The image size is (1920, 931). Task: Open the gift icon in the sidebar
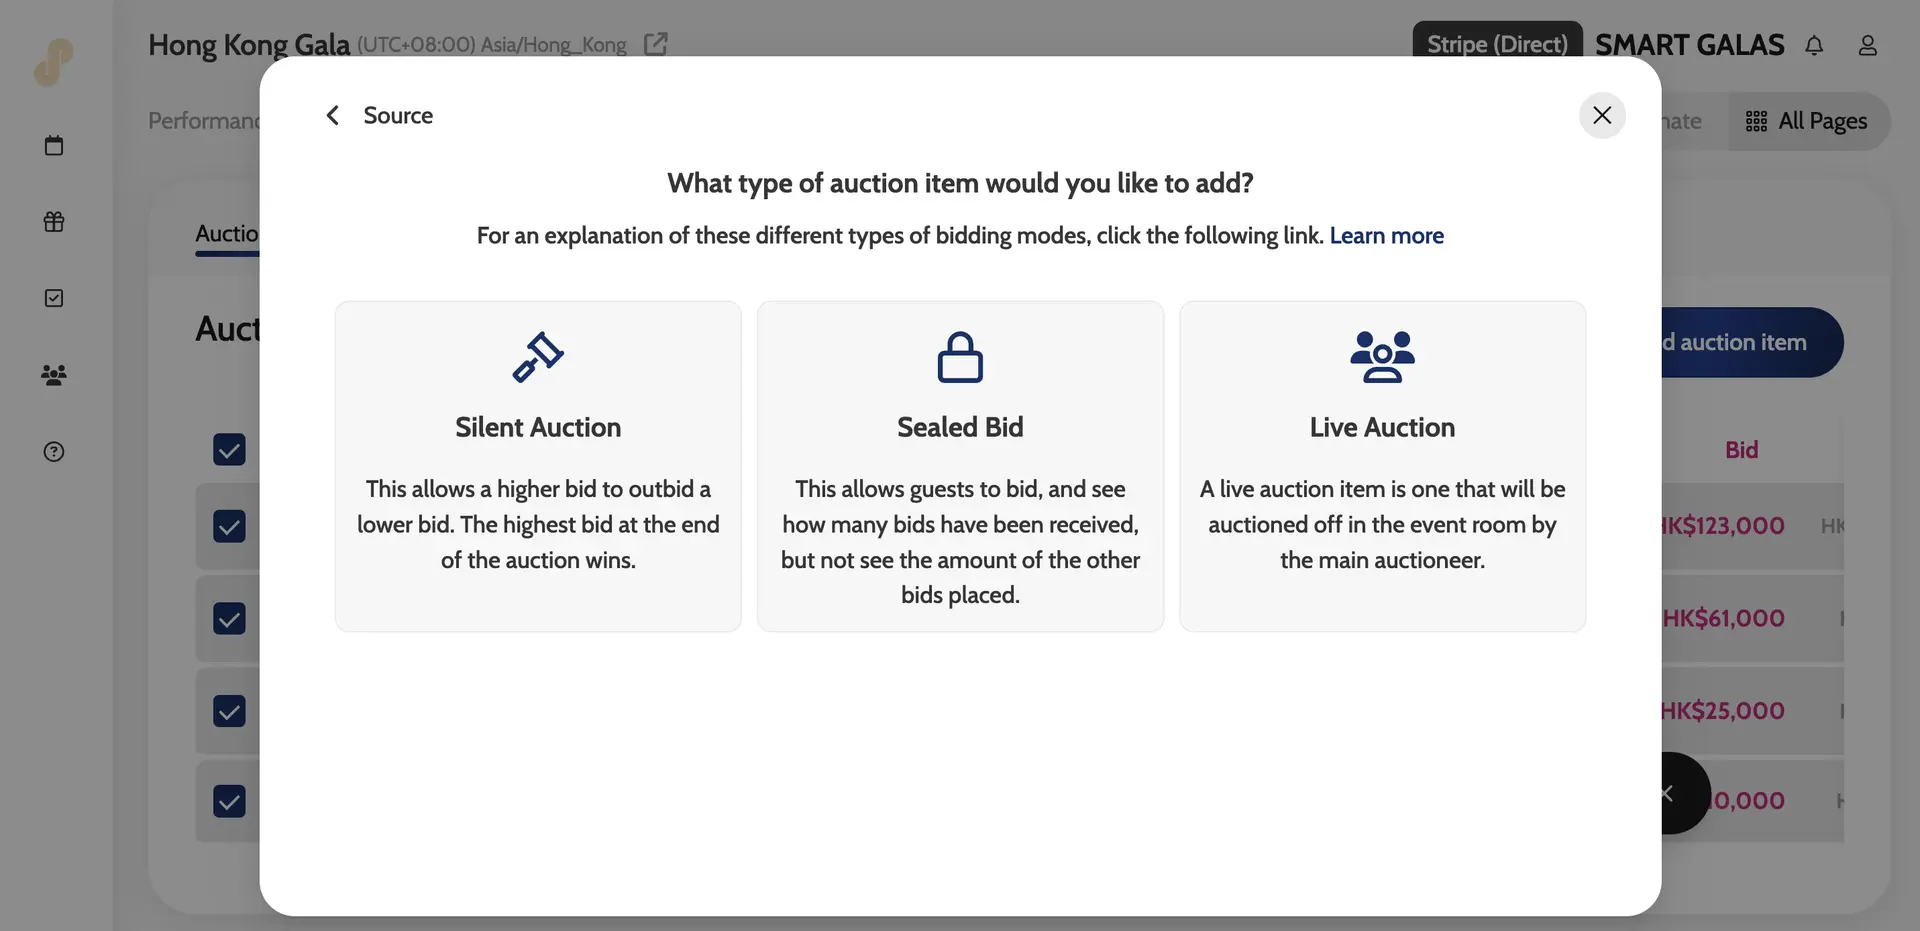click(x=54, y=222)
